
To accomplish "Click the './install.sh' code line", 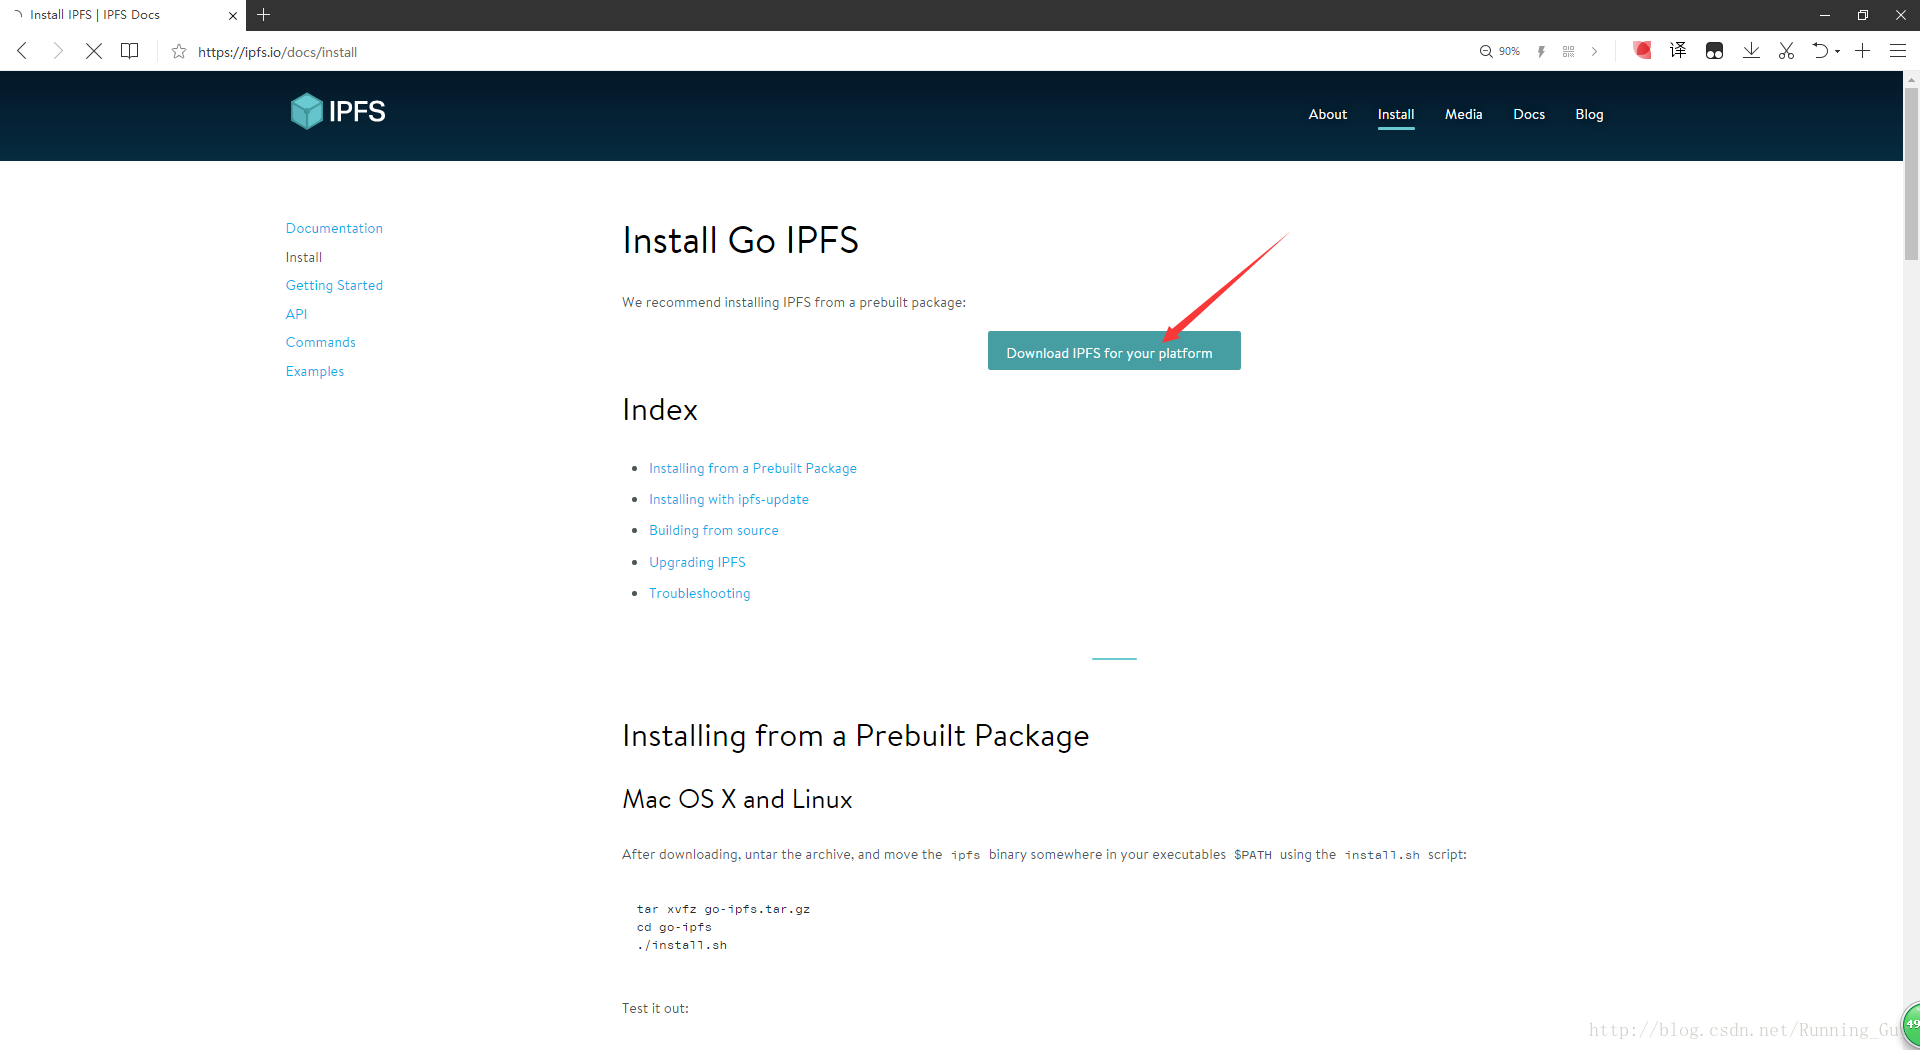I will pyautogui.click(x=681, y=945).
